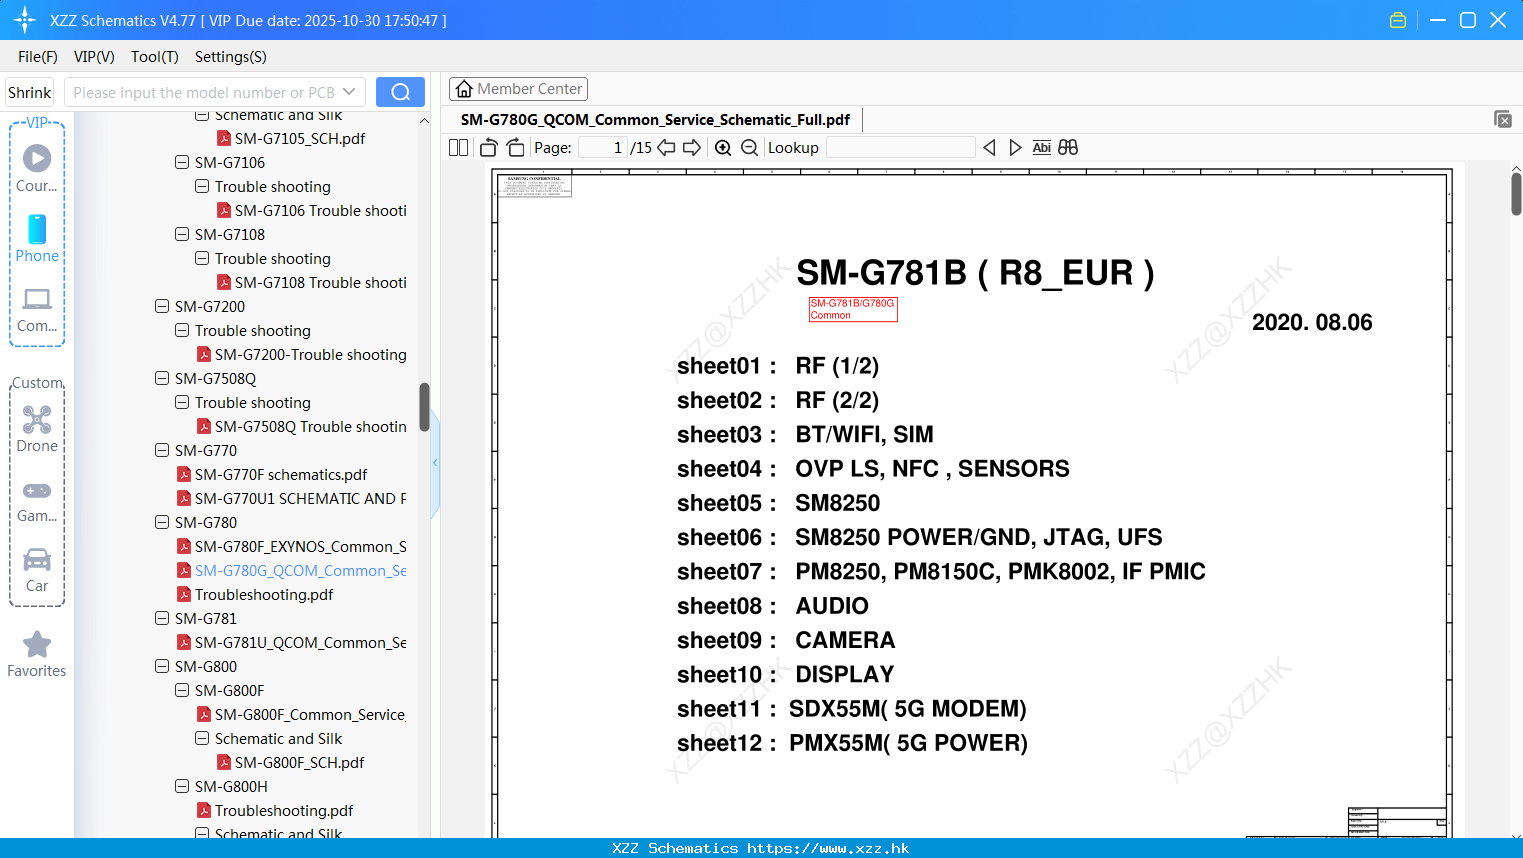Open the toolbox icon in title bar
The height and width of the screenshot is (858, 1523).
pos(1398,20)
